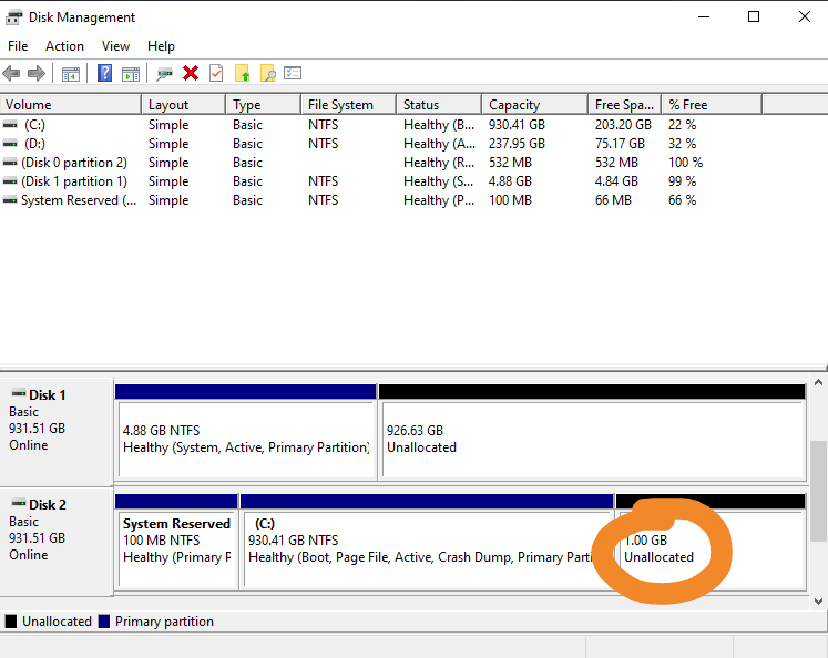Screen dimensions: 828x658
Task: Click the Disk Management title bar app icon
Action: [14, 17]
